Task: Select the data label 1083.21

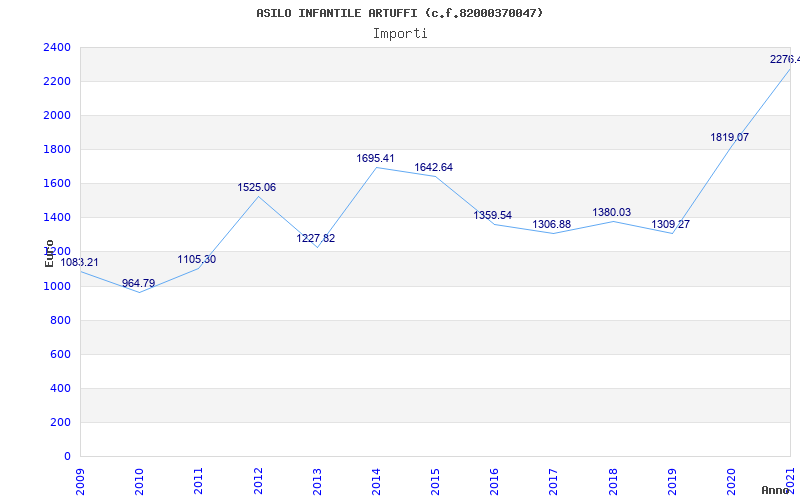Action: point(80,263)
